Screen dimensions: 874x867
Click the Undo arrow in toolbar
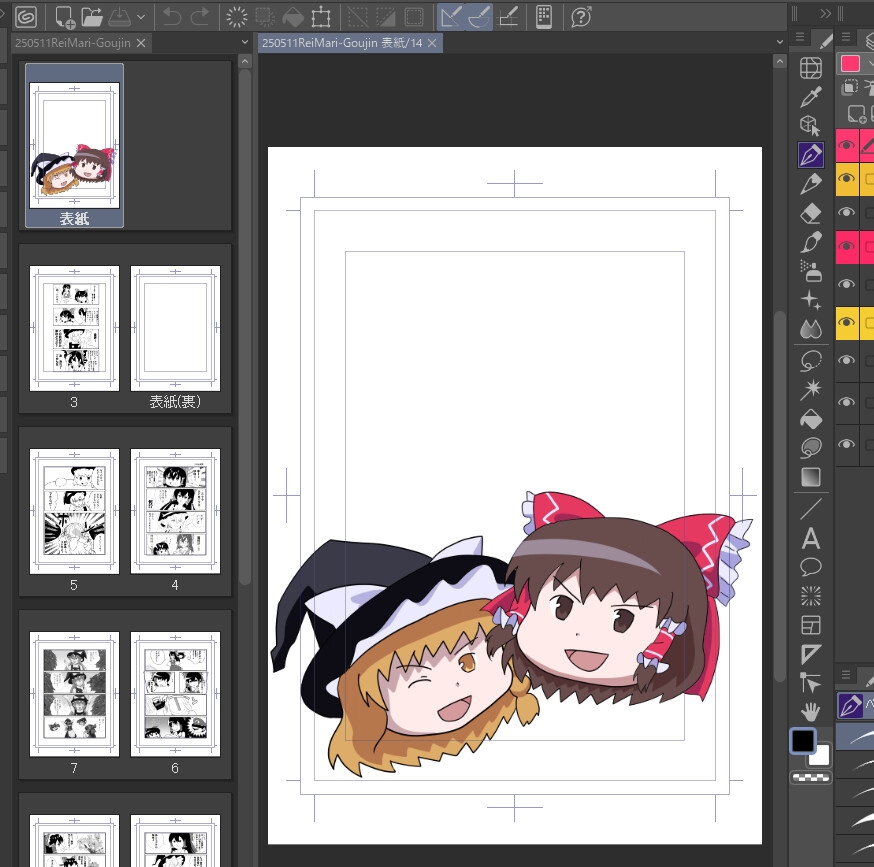172,16
